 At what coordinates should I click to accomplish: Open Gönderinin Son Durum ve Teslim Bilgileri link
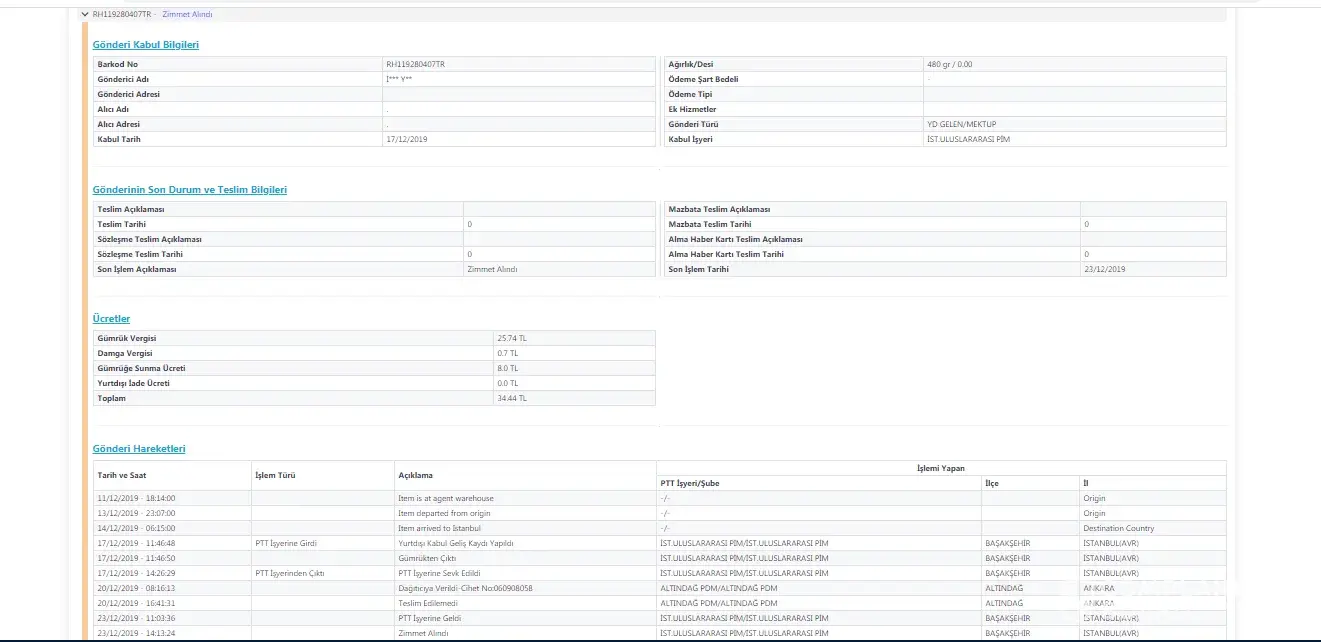(x=189, y=190)
